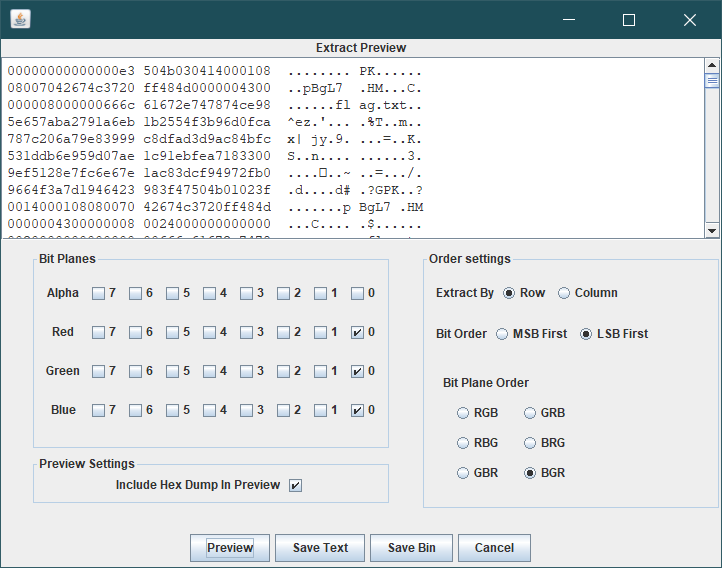Check the Blue bit plane 2 box

(283, 410)
